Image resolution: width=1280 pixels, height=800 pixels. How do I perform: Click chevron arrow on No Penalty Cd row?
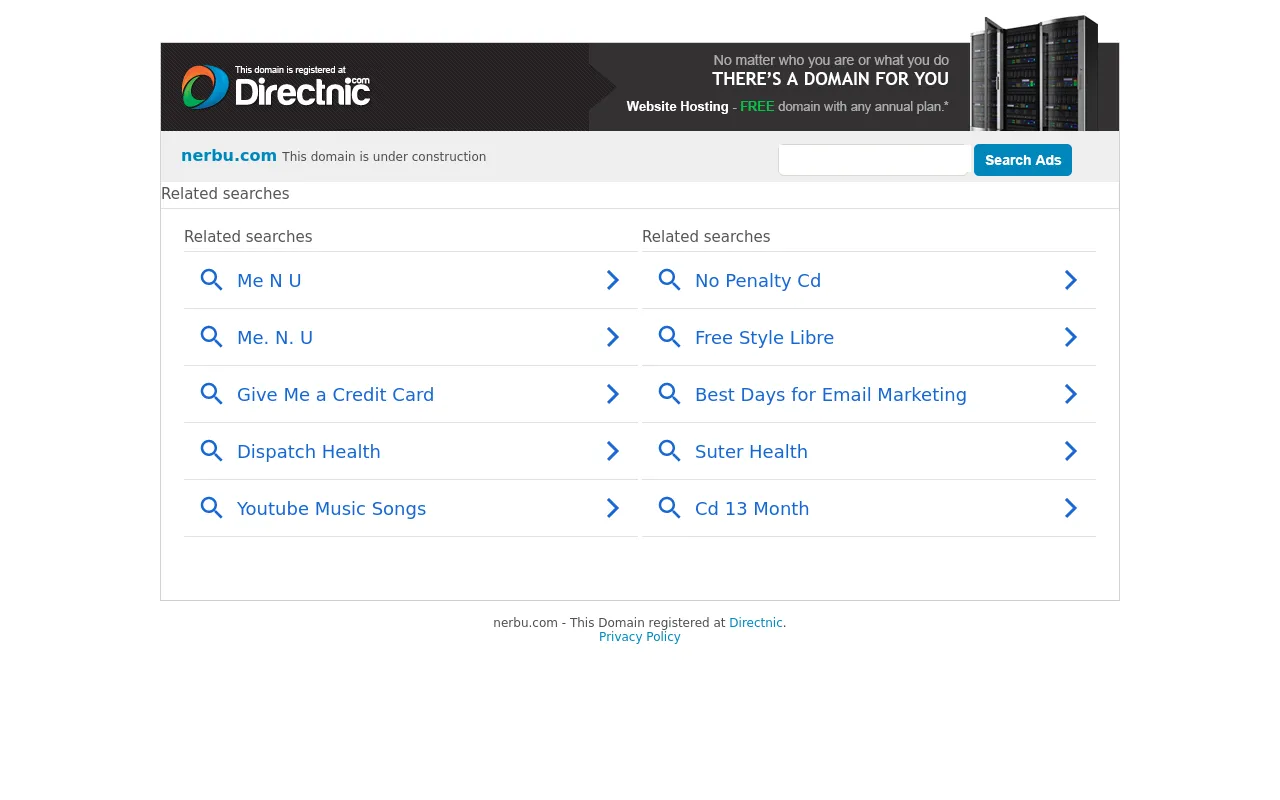pyautogui.click(x=1071, y=280)
